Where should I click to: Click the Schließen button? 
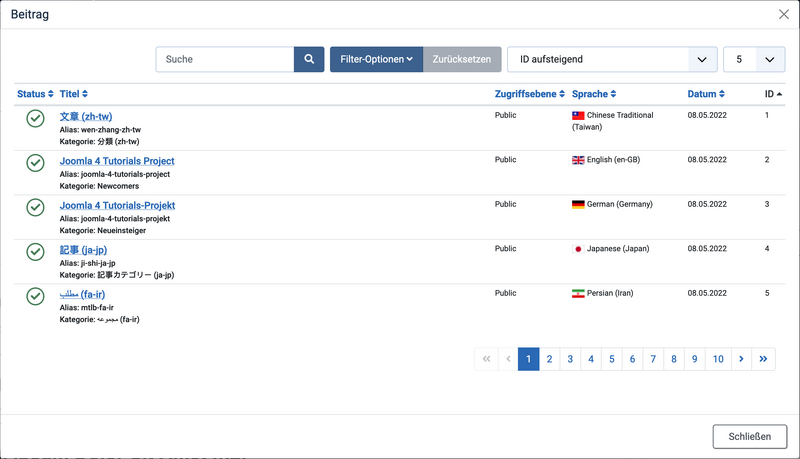(x=749, y=437)
